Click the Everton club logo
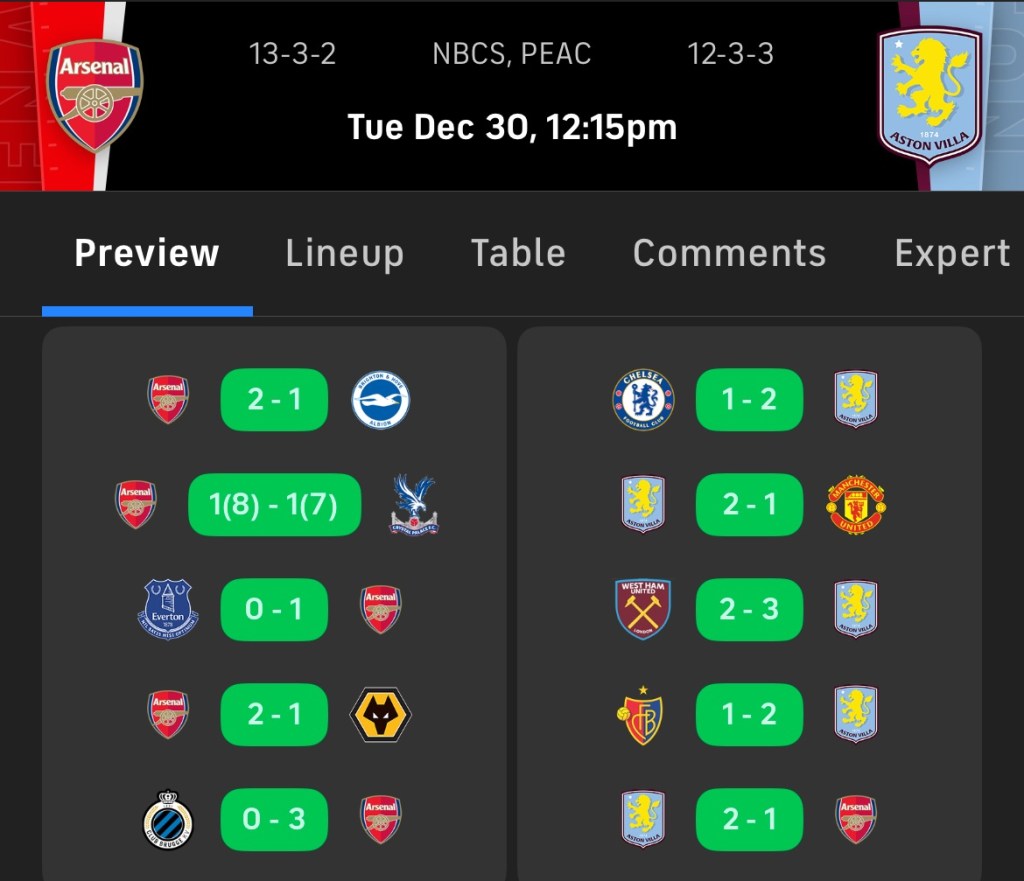 coord(167,609)
